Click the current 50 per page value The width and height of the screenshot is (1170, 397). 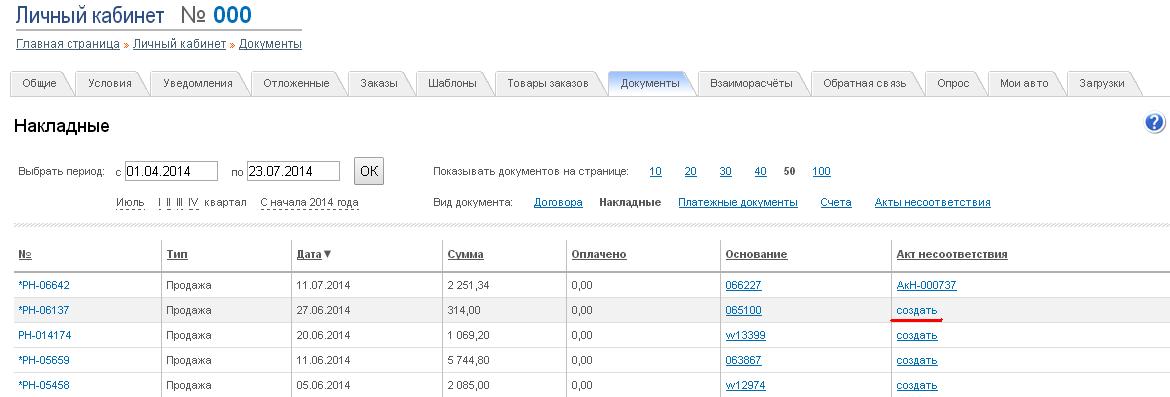[x=789, y=172]
